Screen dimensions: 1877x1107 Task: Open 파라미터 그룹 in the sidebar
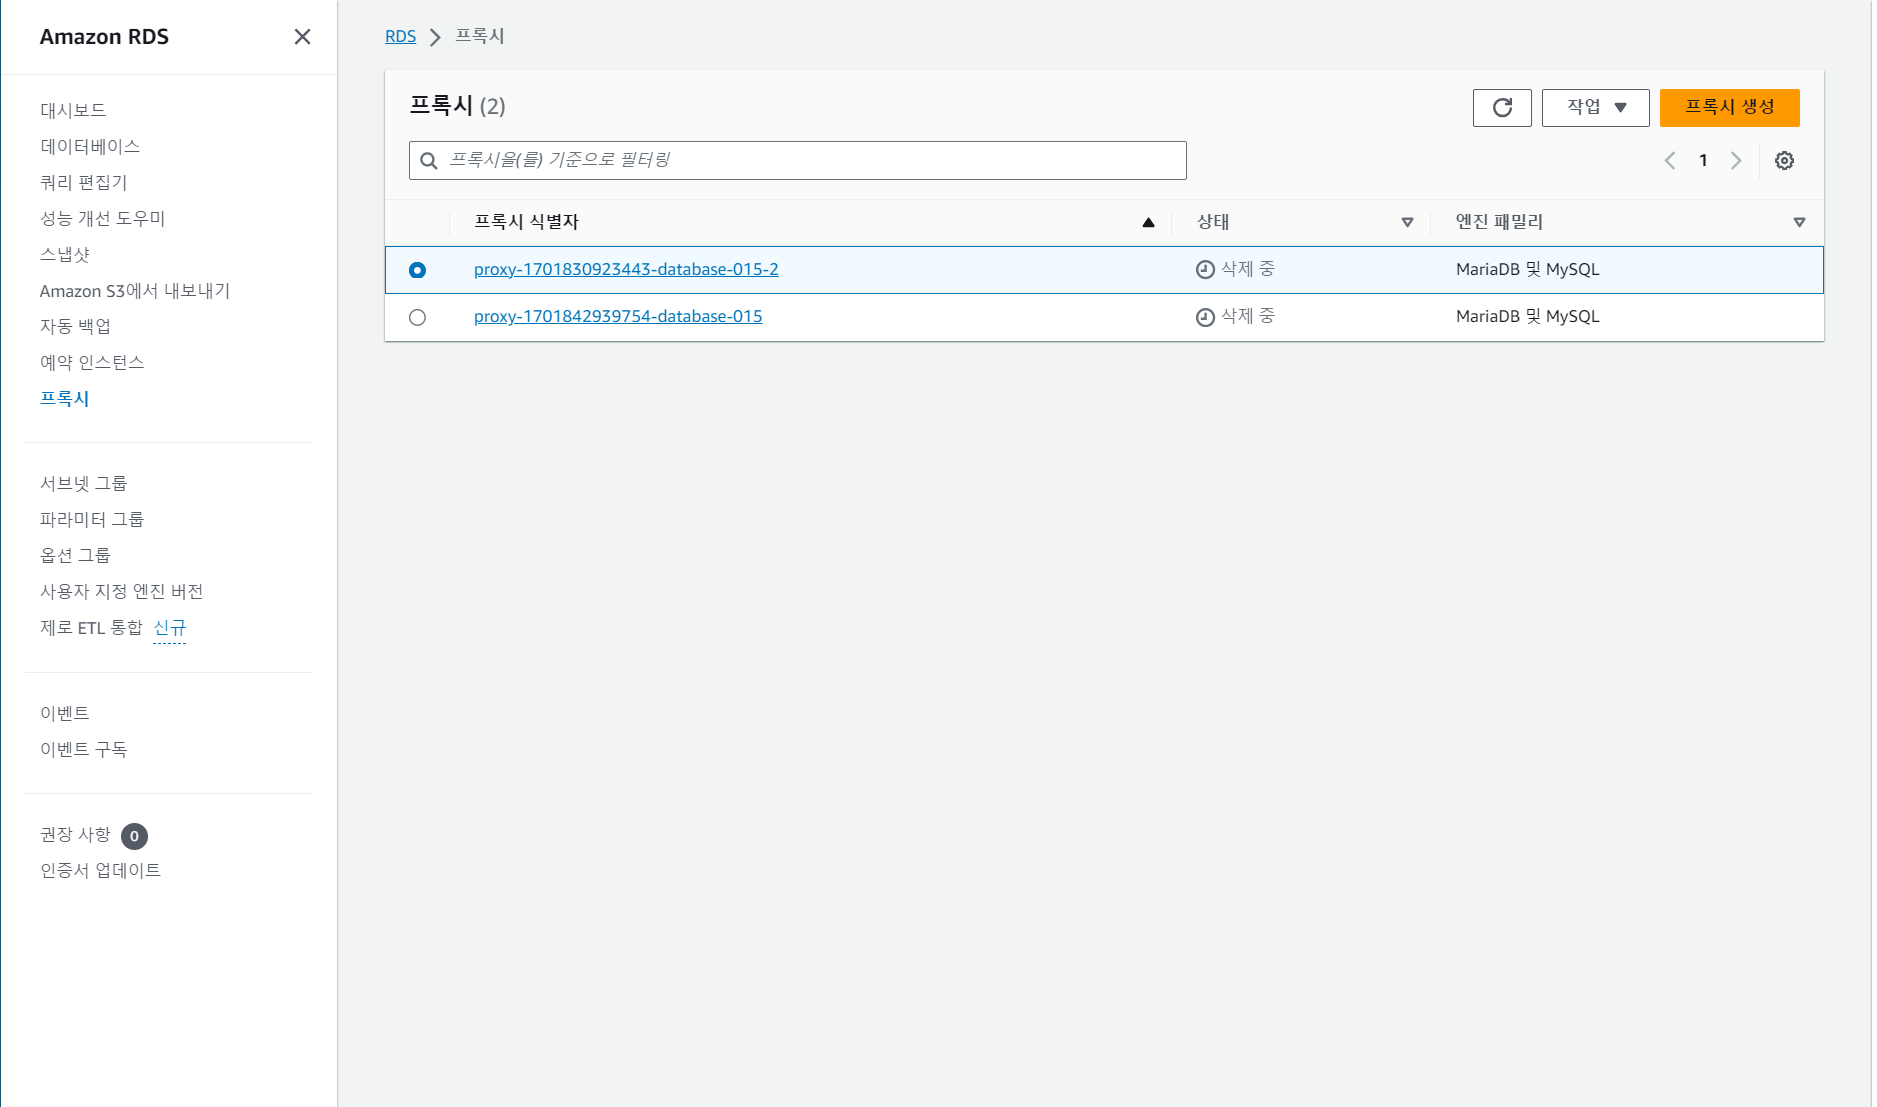(x=92, y=519)
